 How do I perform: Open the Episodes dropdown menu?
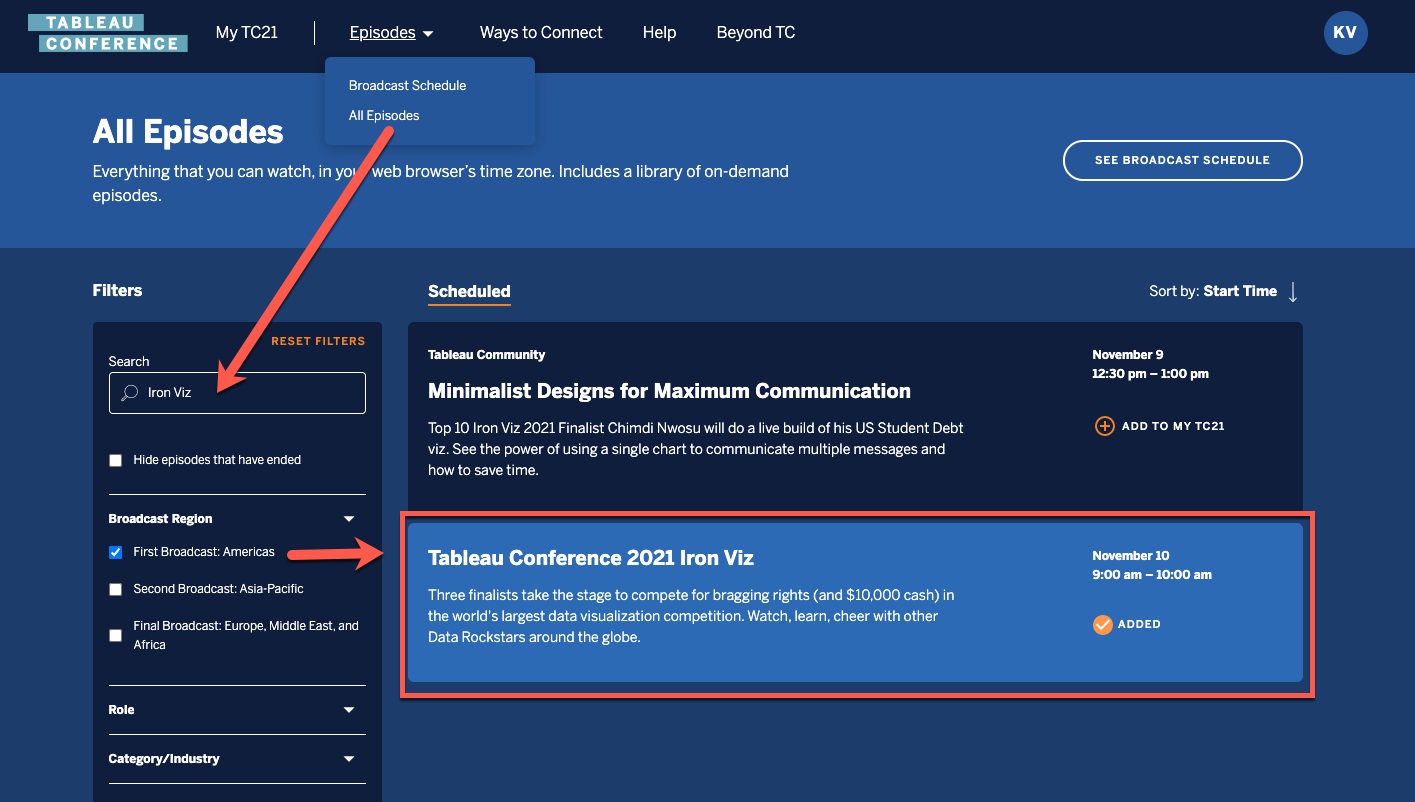click(391, 33)
